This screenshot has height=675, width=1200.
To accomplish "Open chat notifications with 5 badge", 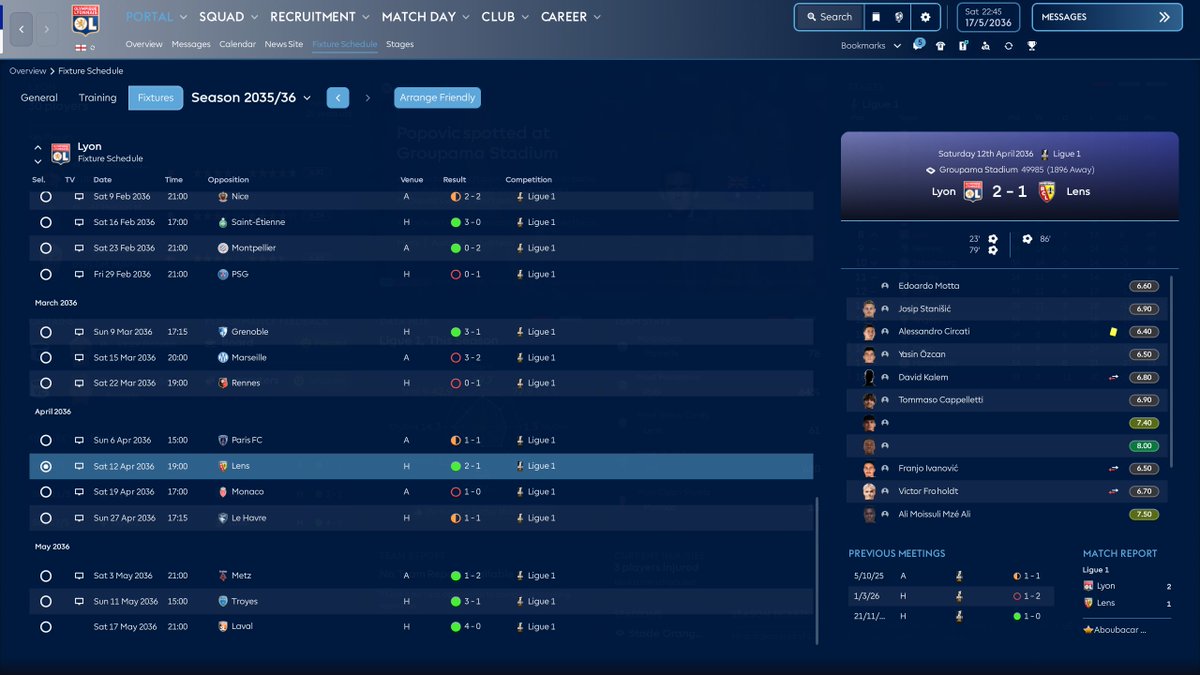I will 919,45.
